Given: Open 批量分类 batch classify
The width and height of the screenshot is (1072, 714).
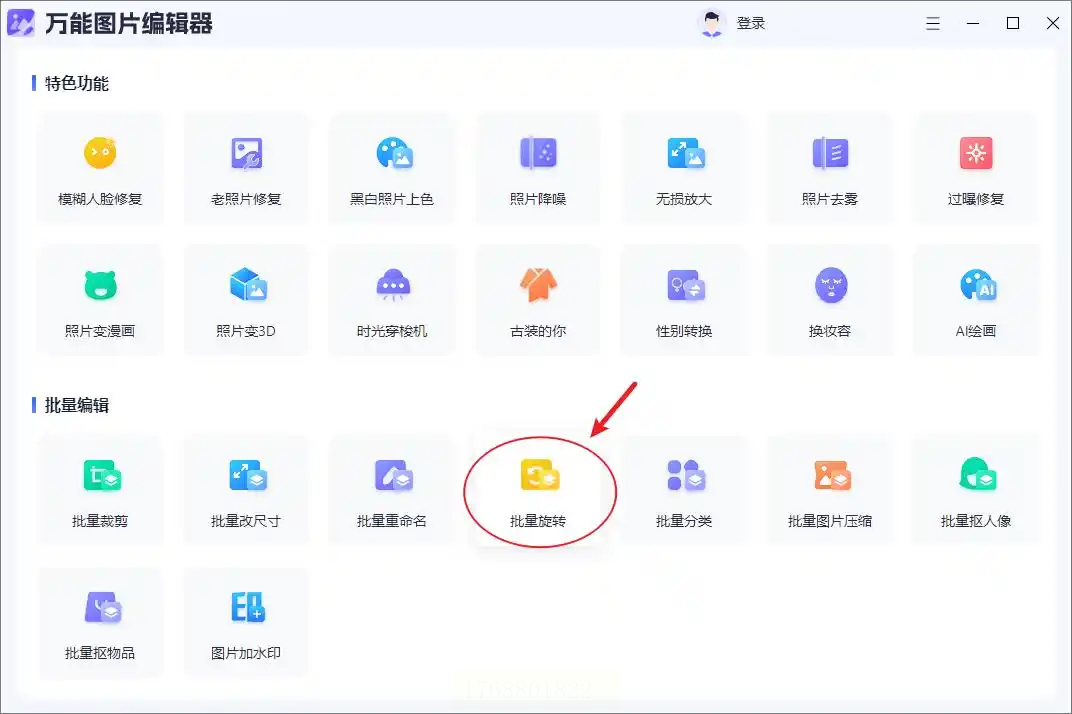Looking at the screenshot, I should (684, 490).
